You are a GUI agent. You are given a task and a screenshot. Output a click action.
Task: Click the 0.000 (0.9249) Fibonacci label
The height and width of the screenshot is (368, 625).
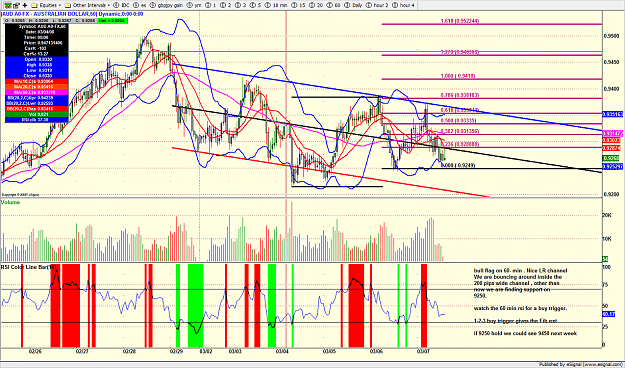[457, 165]
